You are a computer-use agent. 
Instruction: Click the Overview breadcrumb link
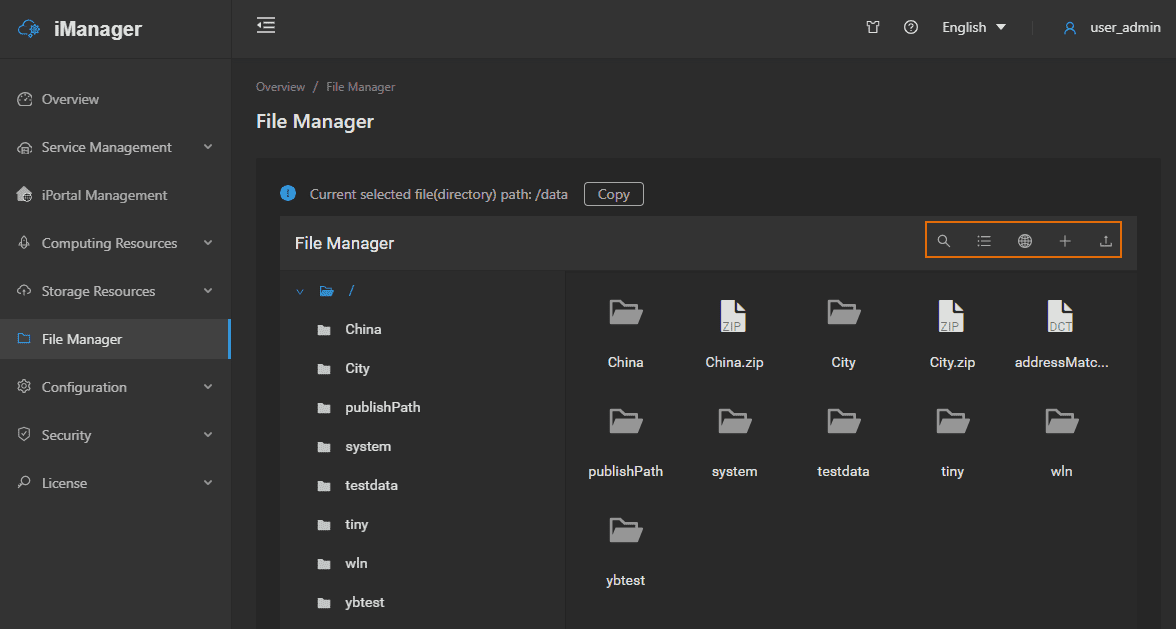[x=280, y=87]
